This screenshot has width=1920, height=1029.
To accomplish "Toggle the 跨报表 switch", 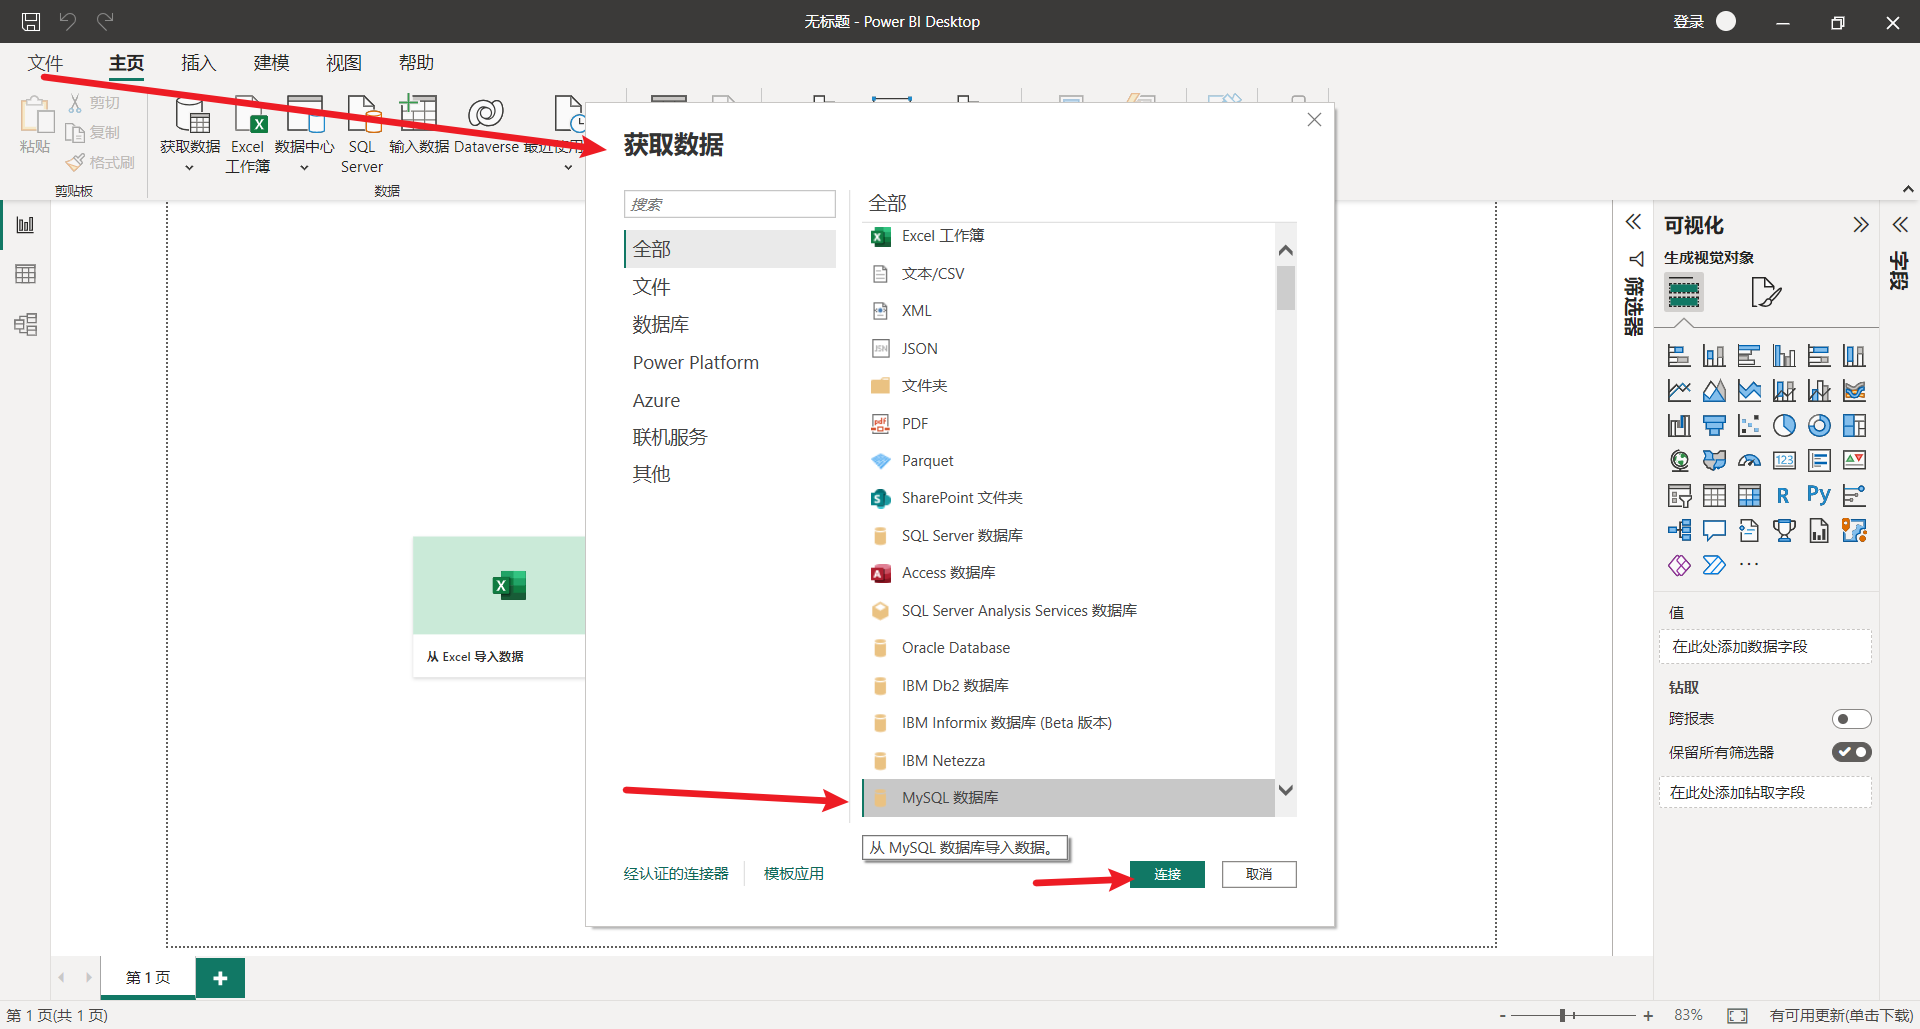I will pyautogui.click(x=1851, y=719).
